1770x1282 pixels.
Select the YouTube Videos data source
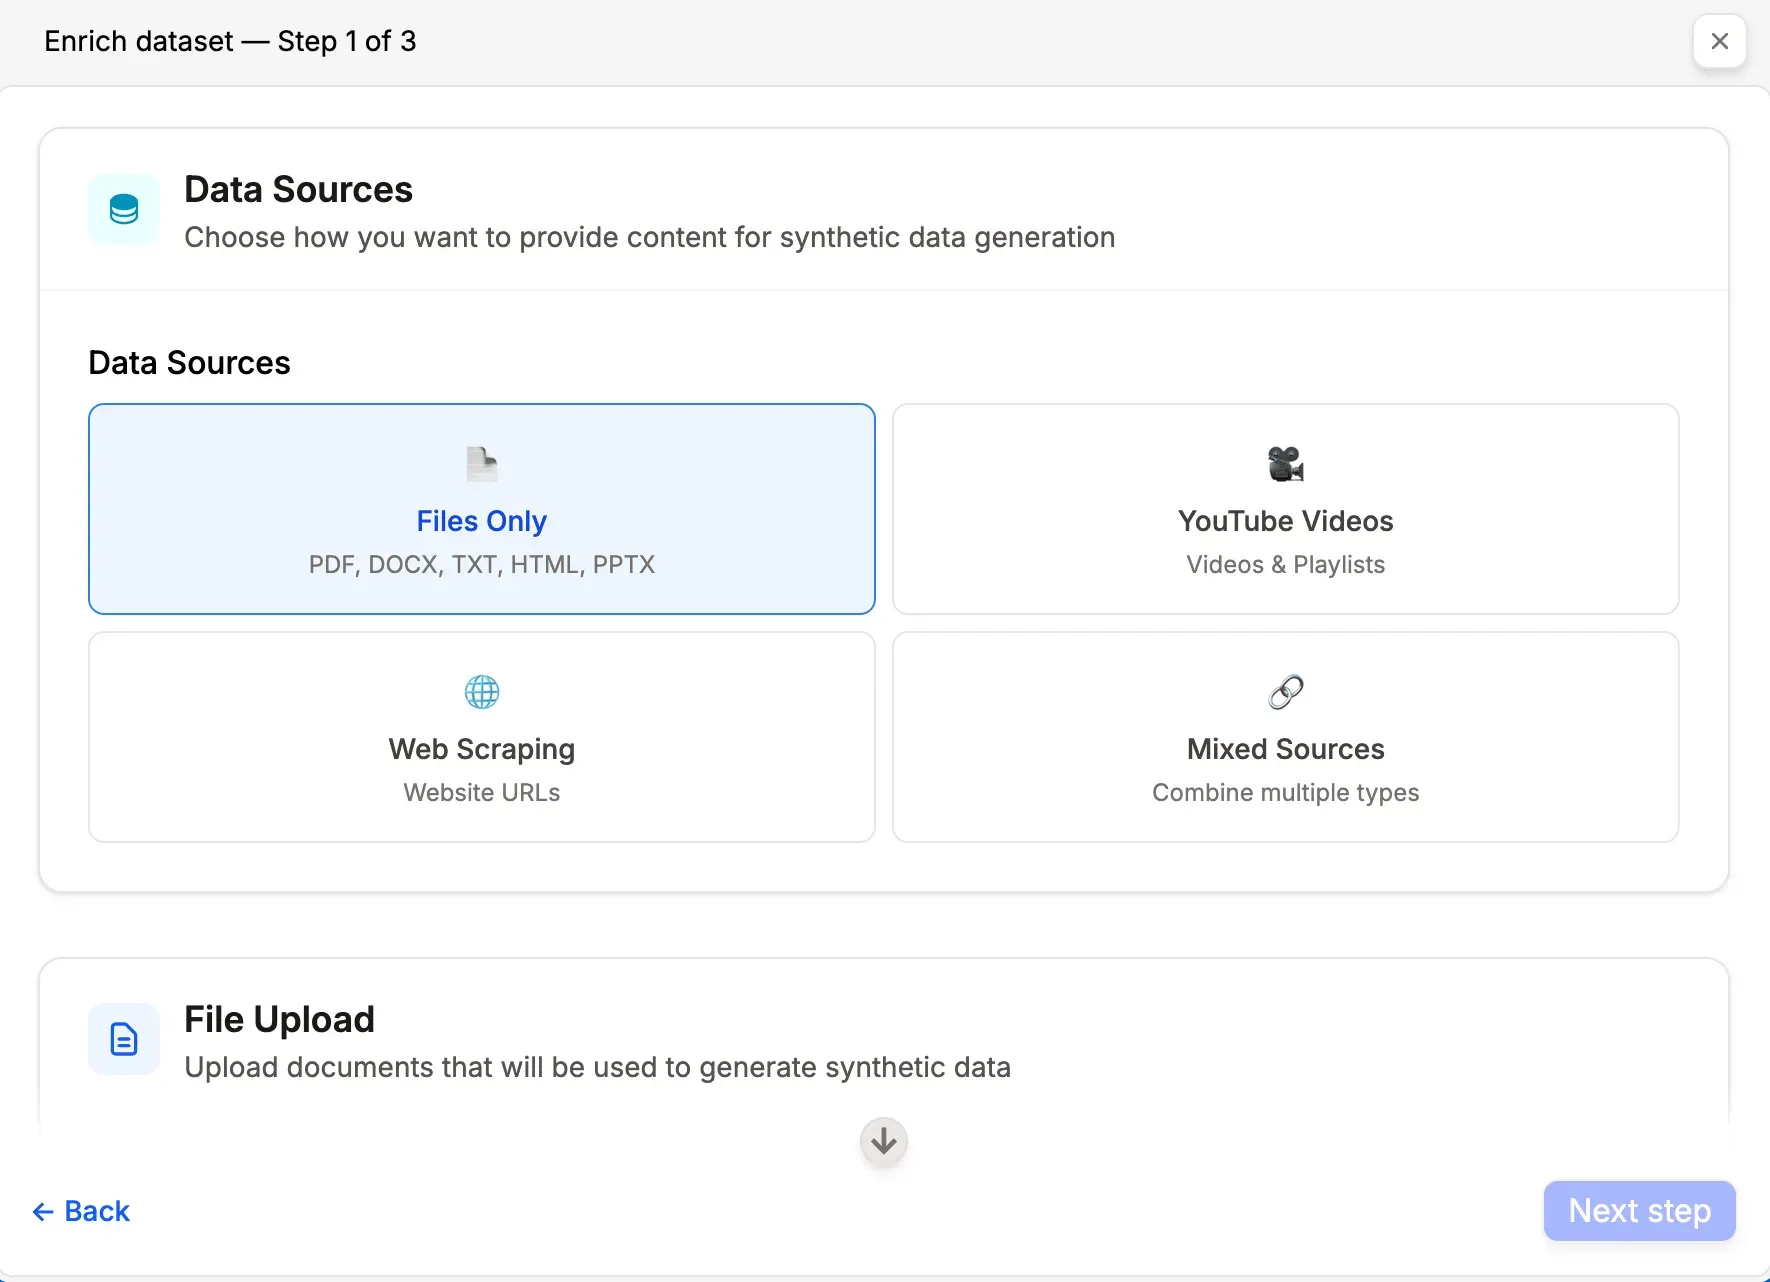pos(1285,509)
